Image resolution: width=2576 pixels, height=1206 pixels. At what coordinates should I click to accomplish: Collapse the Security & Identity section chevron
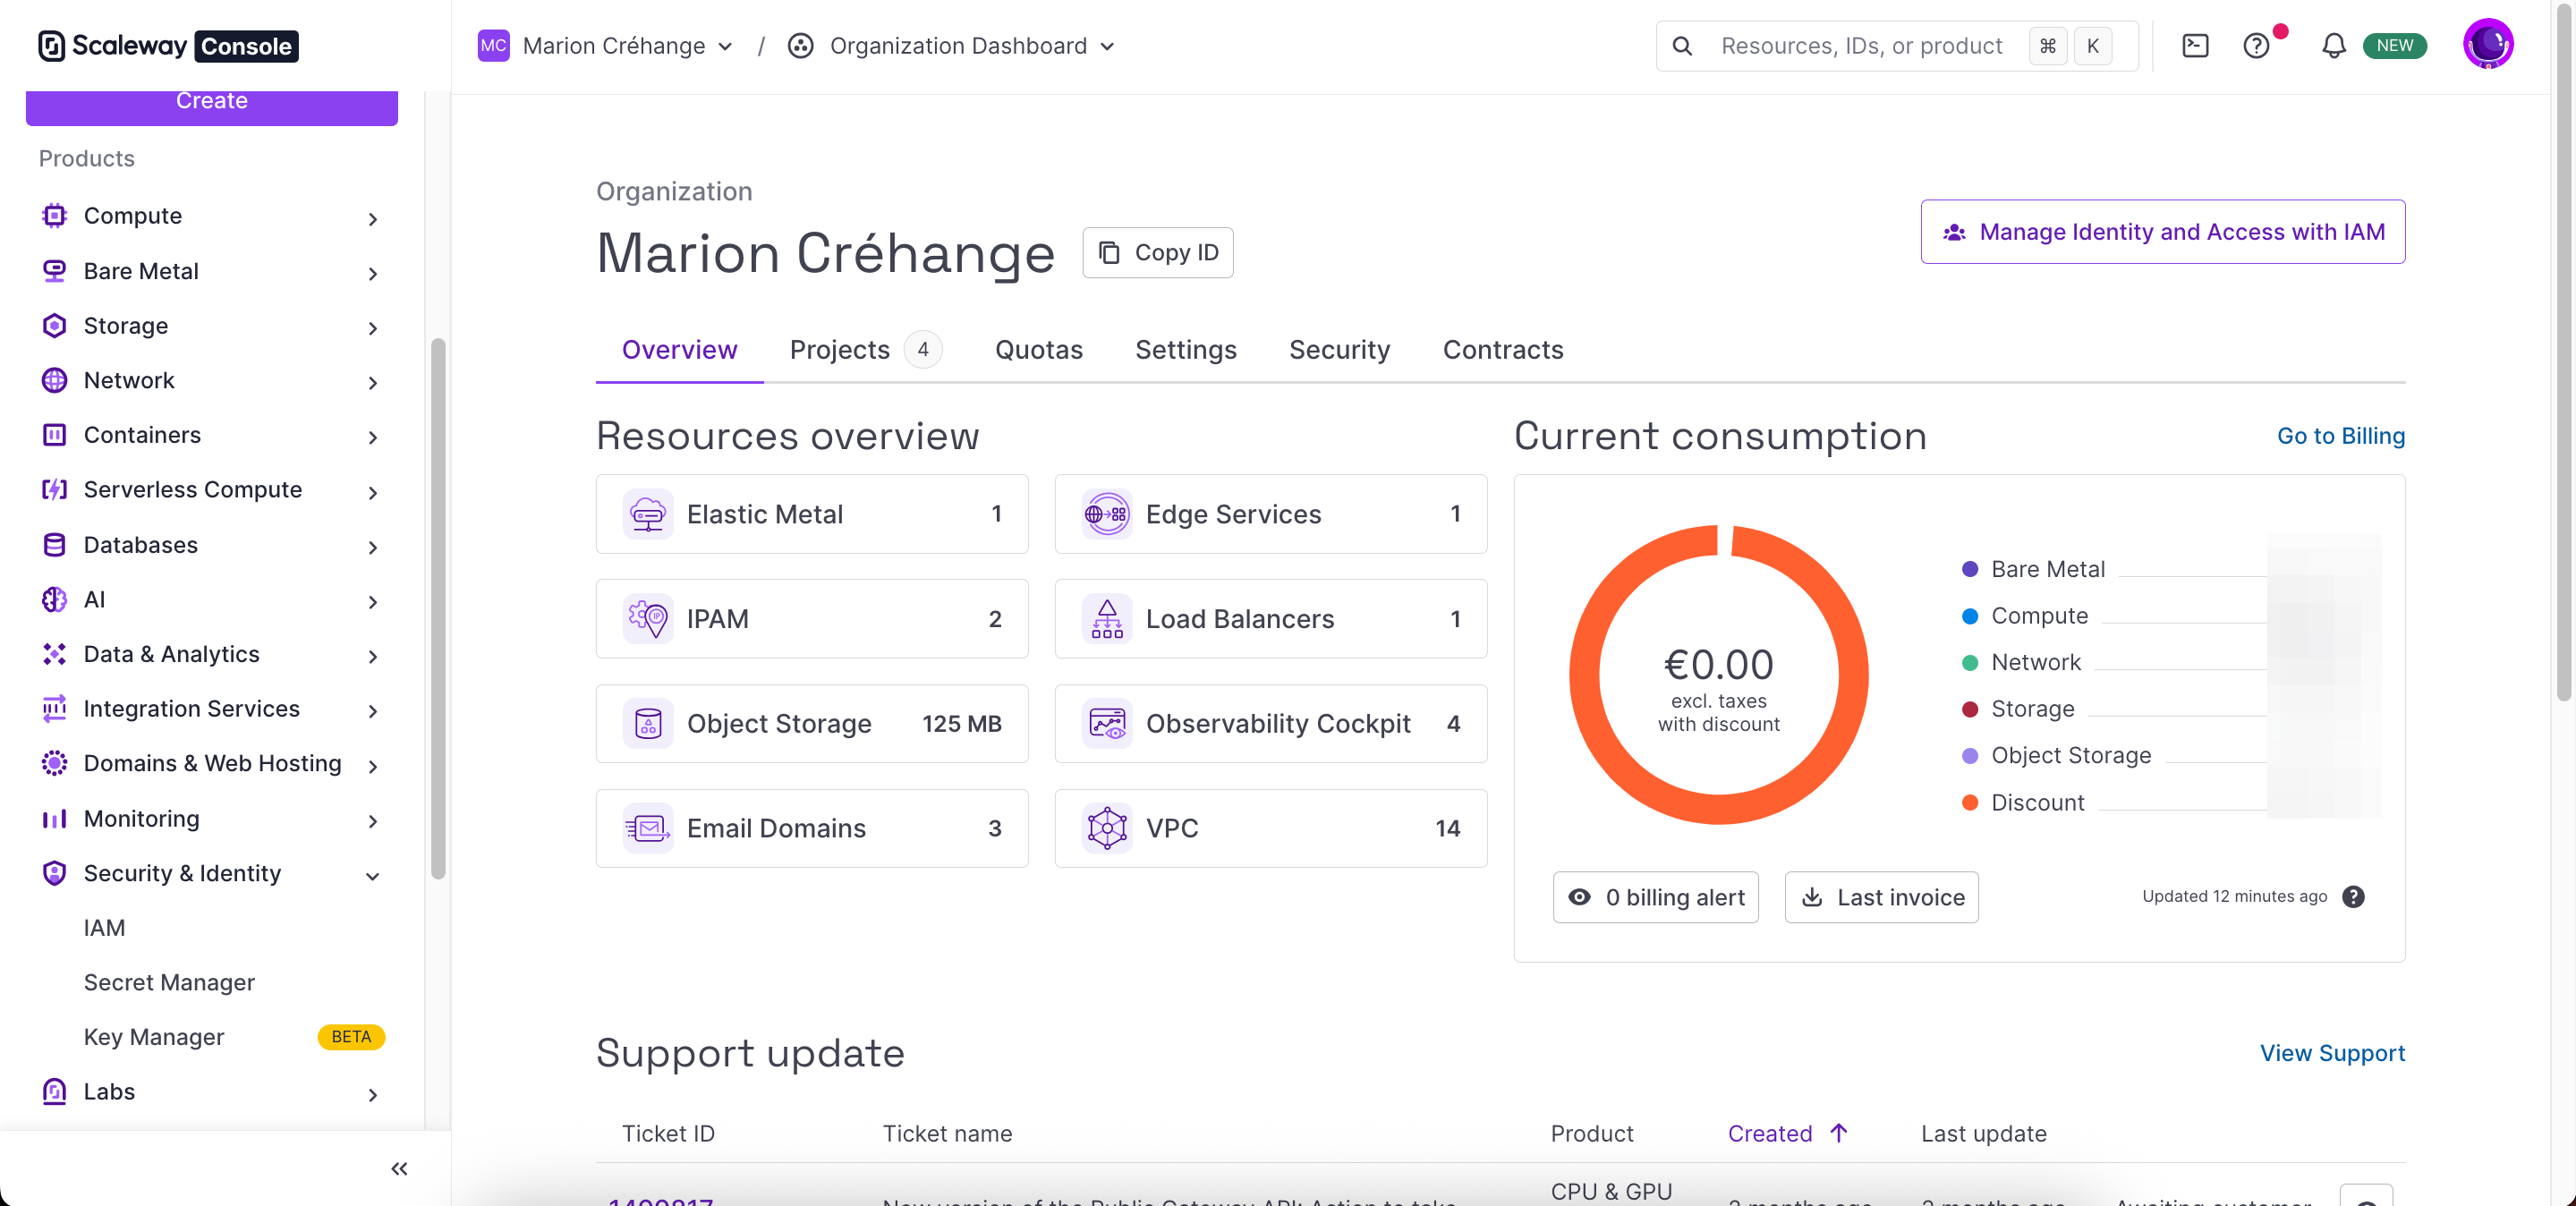[372, 876]
